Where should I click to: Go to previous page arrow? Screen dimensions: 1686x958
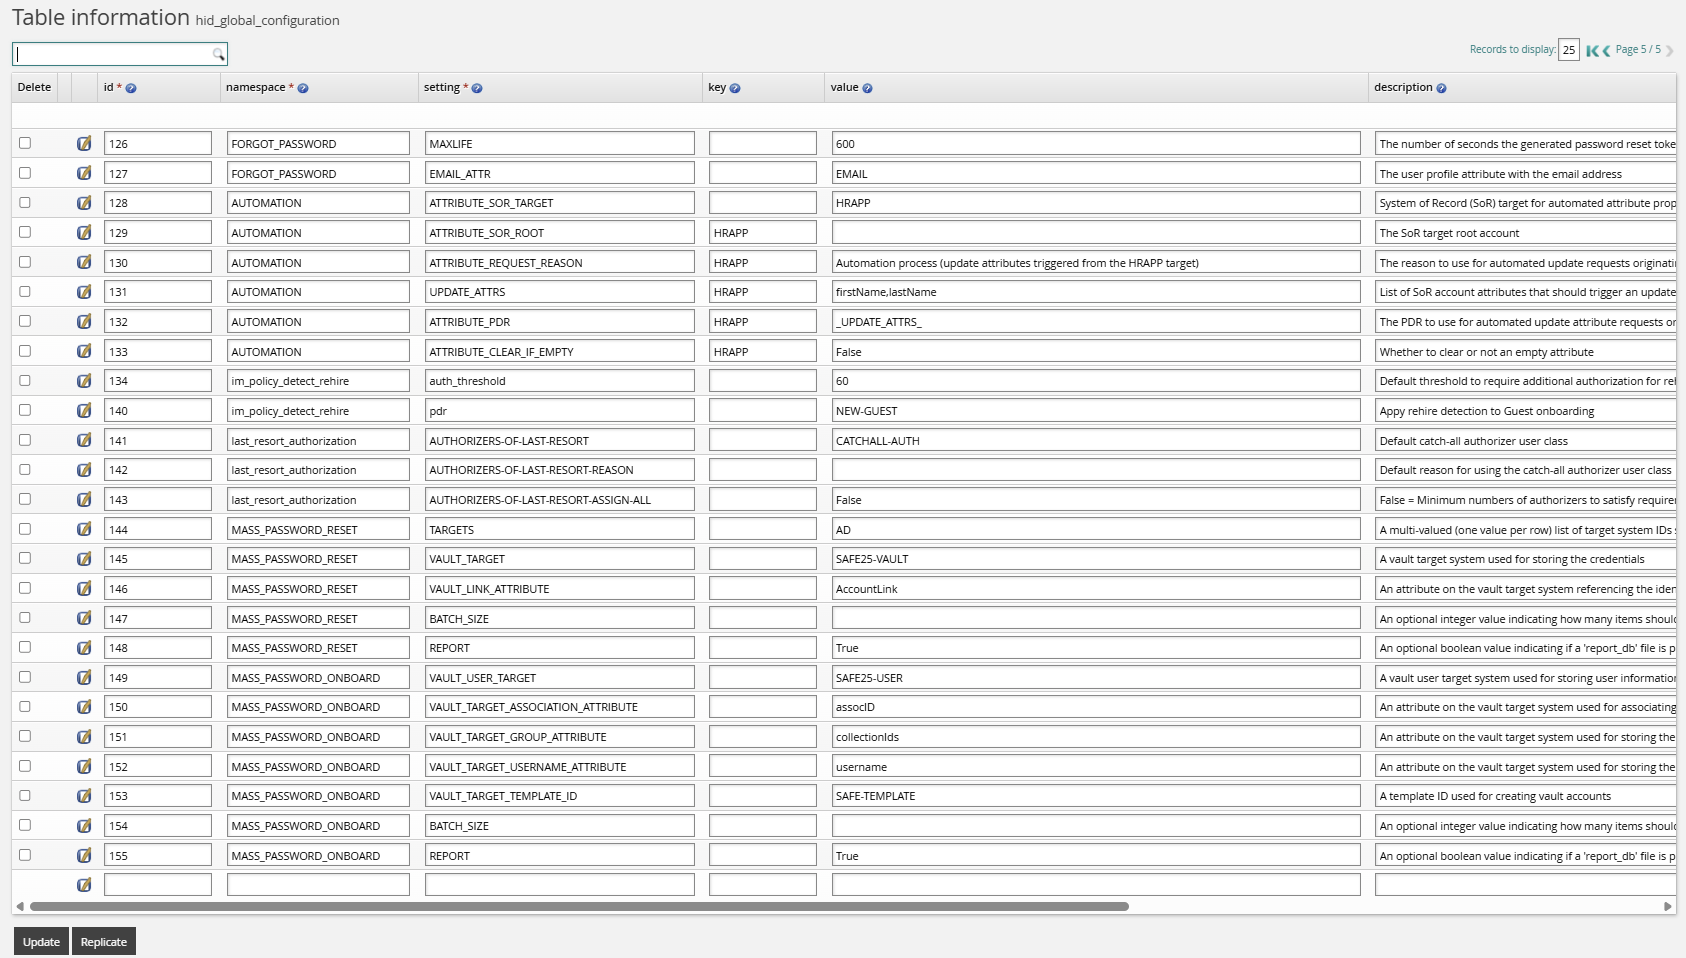[1606, 50]
